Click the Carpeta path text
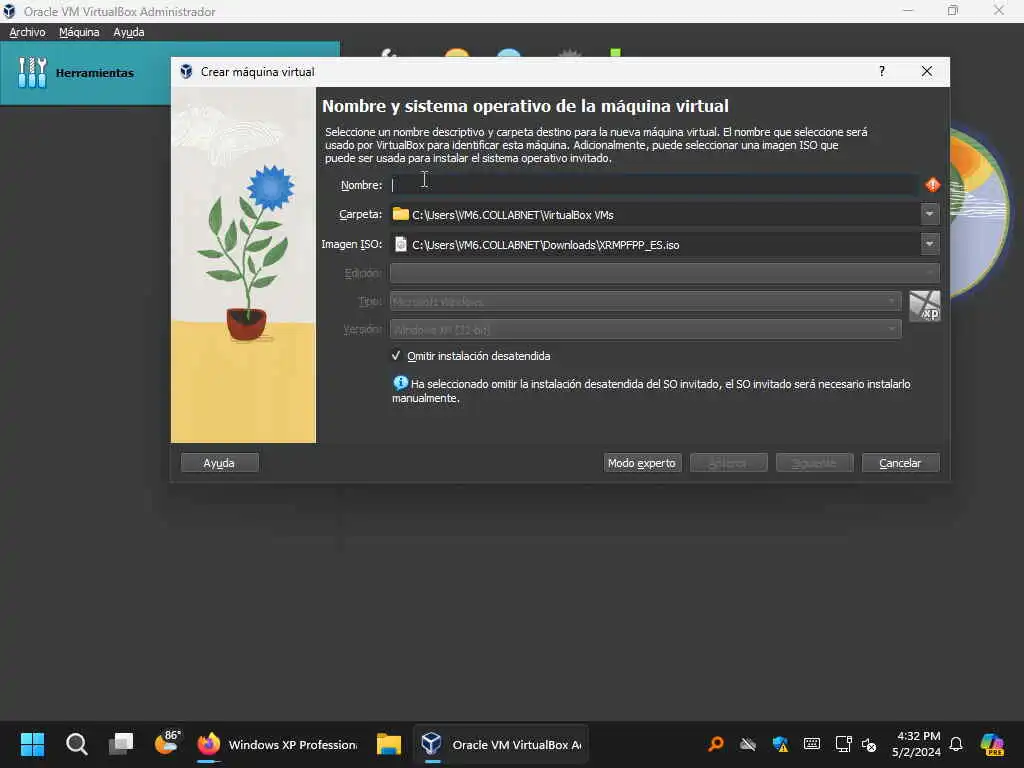The height and width of the screenshot is (768, 1024). click(513, 215)
